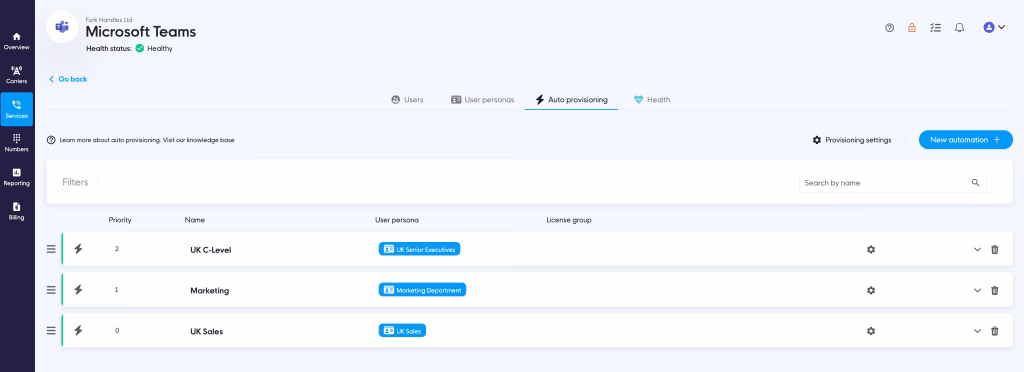Open the Carriers sidebar item

[16, 75]
